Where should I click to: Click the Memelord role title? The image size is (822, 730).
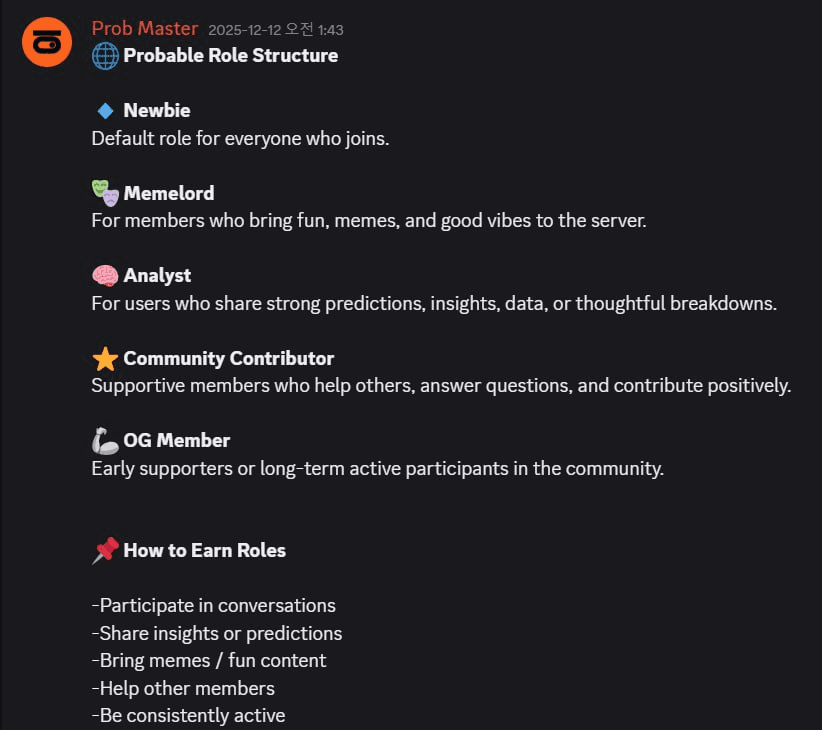tap(169, 193)
